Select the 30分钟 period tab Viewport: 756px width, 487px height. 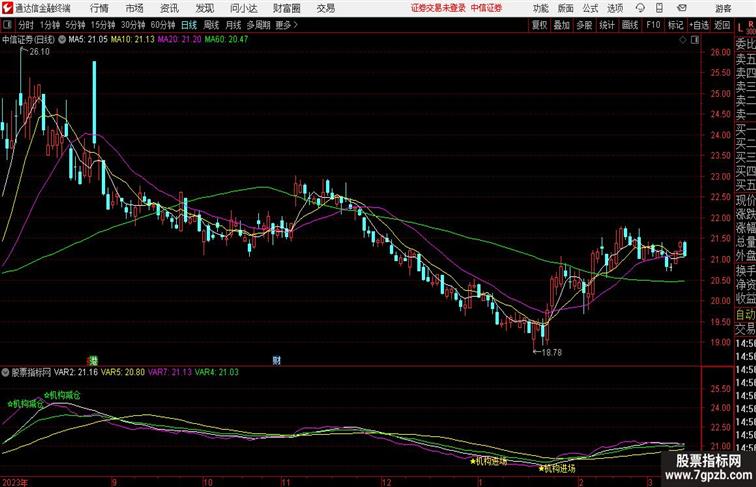[133, 25]
